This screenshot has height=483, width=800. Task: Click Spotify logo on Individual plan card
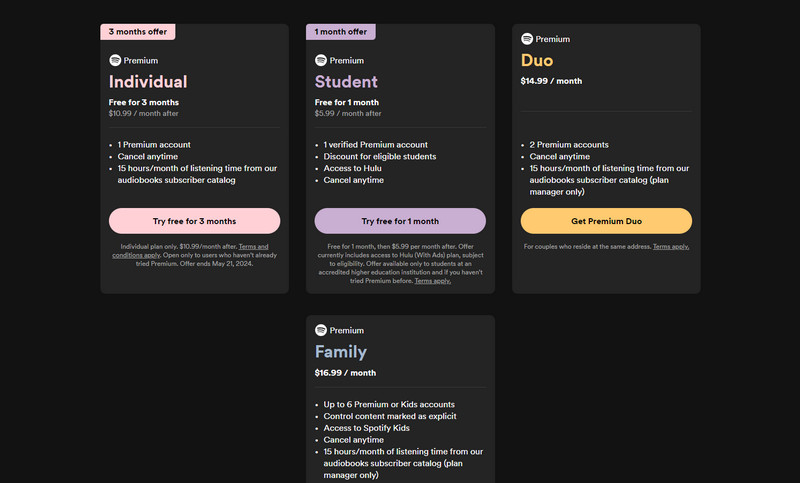115,60
